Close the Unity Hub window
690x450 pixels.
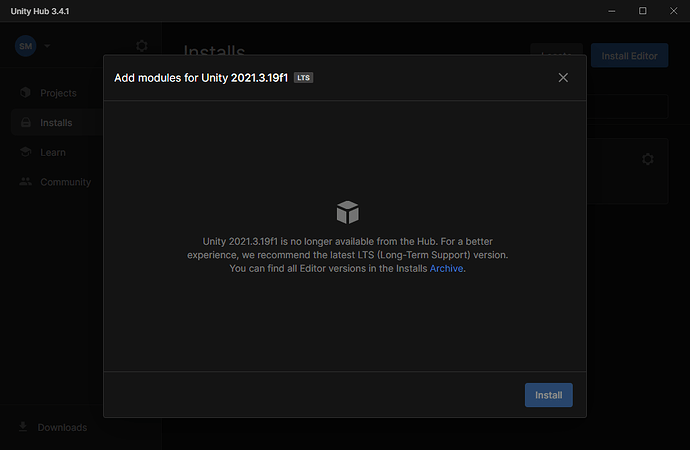(673, 11)
